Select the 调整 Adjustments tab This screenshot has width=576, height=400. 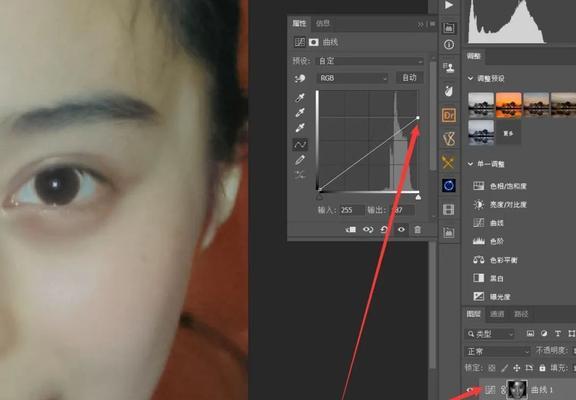(474, 56)
